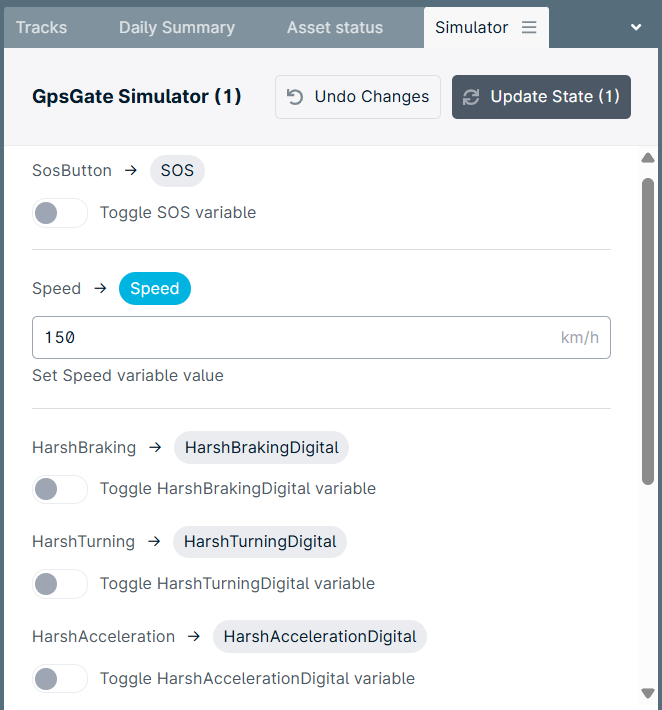Click the scrollbar down arrow
Screen dimensions: 662x710
click(648, 693)
